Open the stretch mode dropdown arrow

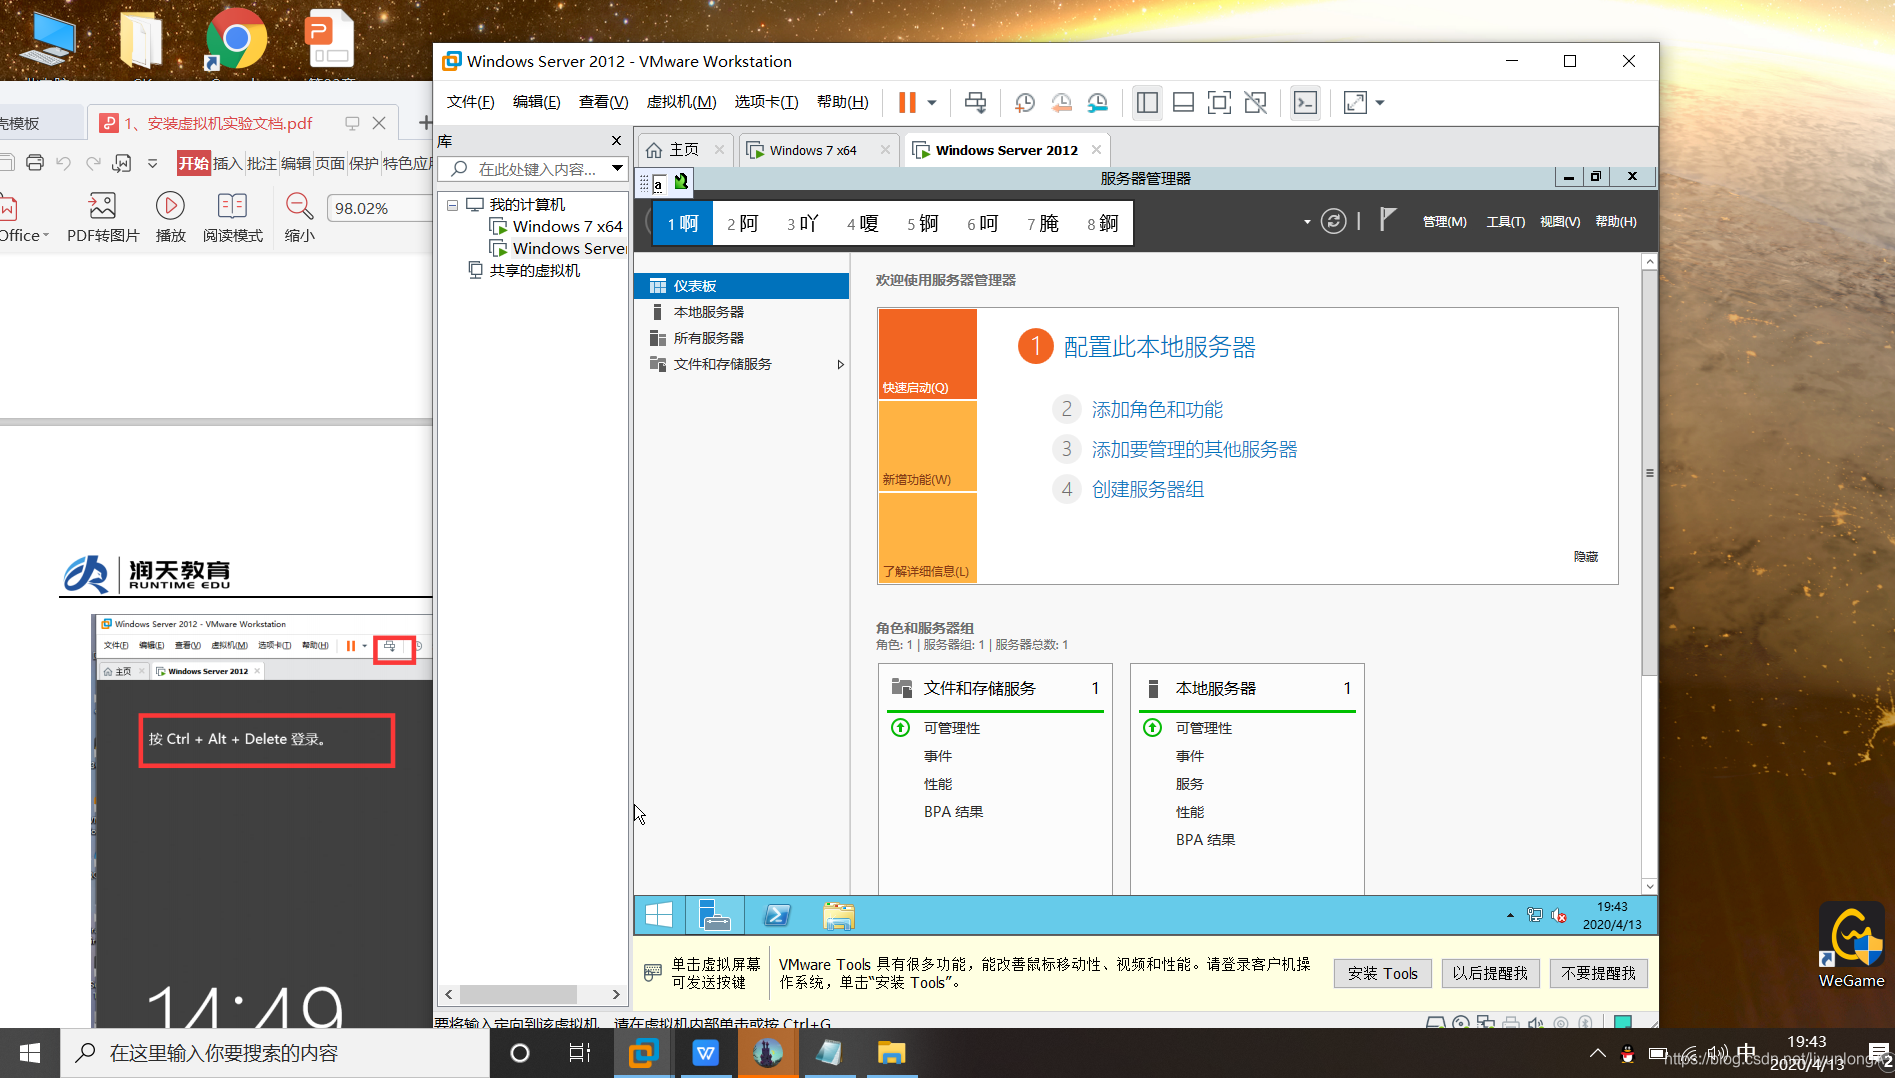(x=1380, y=102)
